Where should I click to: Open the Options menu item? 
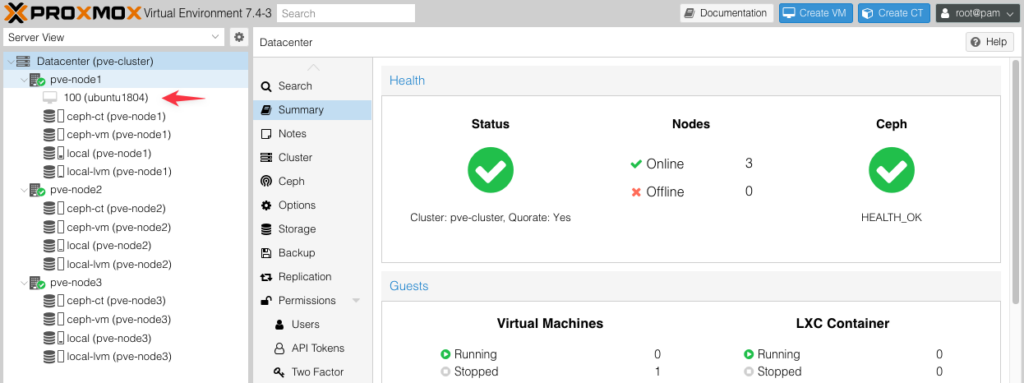[x=312, y=205]
